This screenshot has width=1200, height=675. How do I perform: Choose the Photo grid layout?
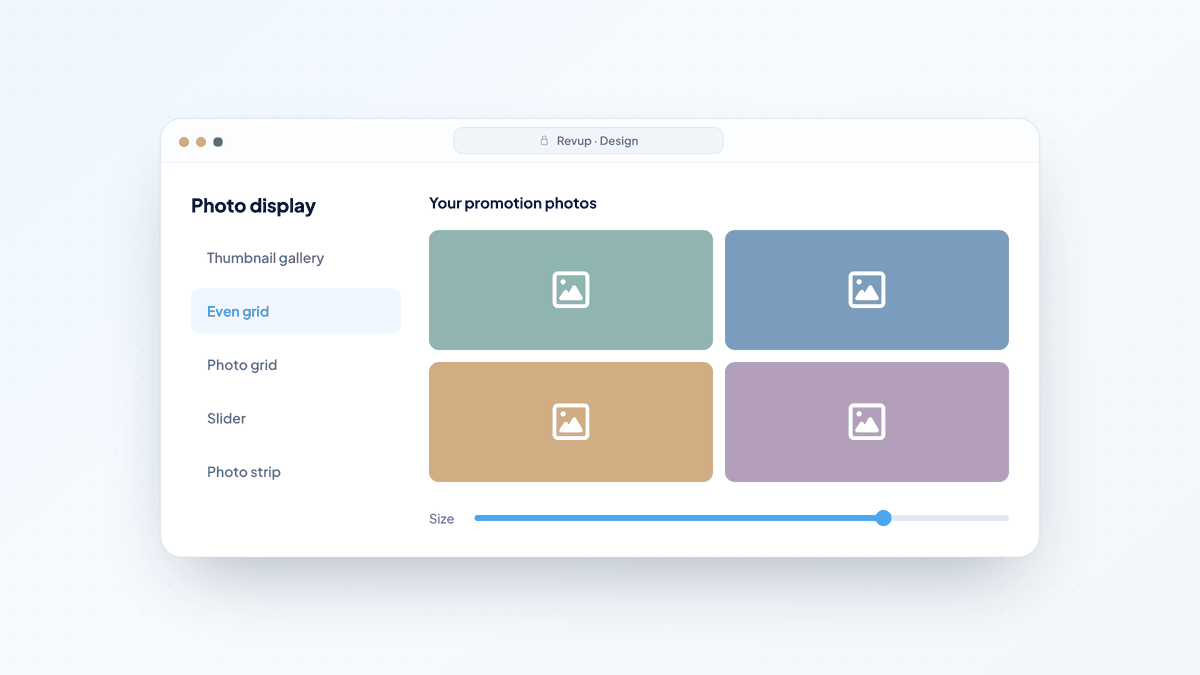[x=295, y=365]
